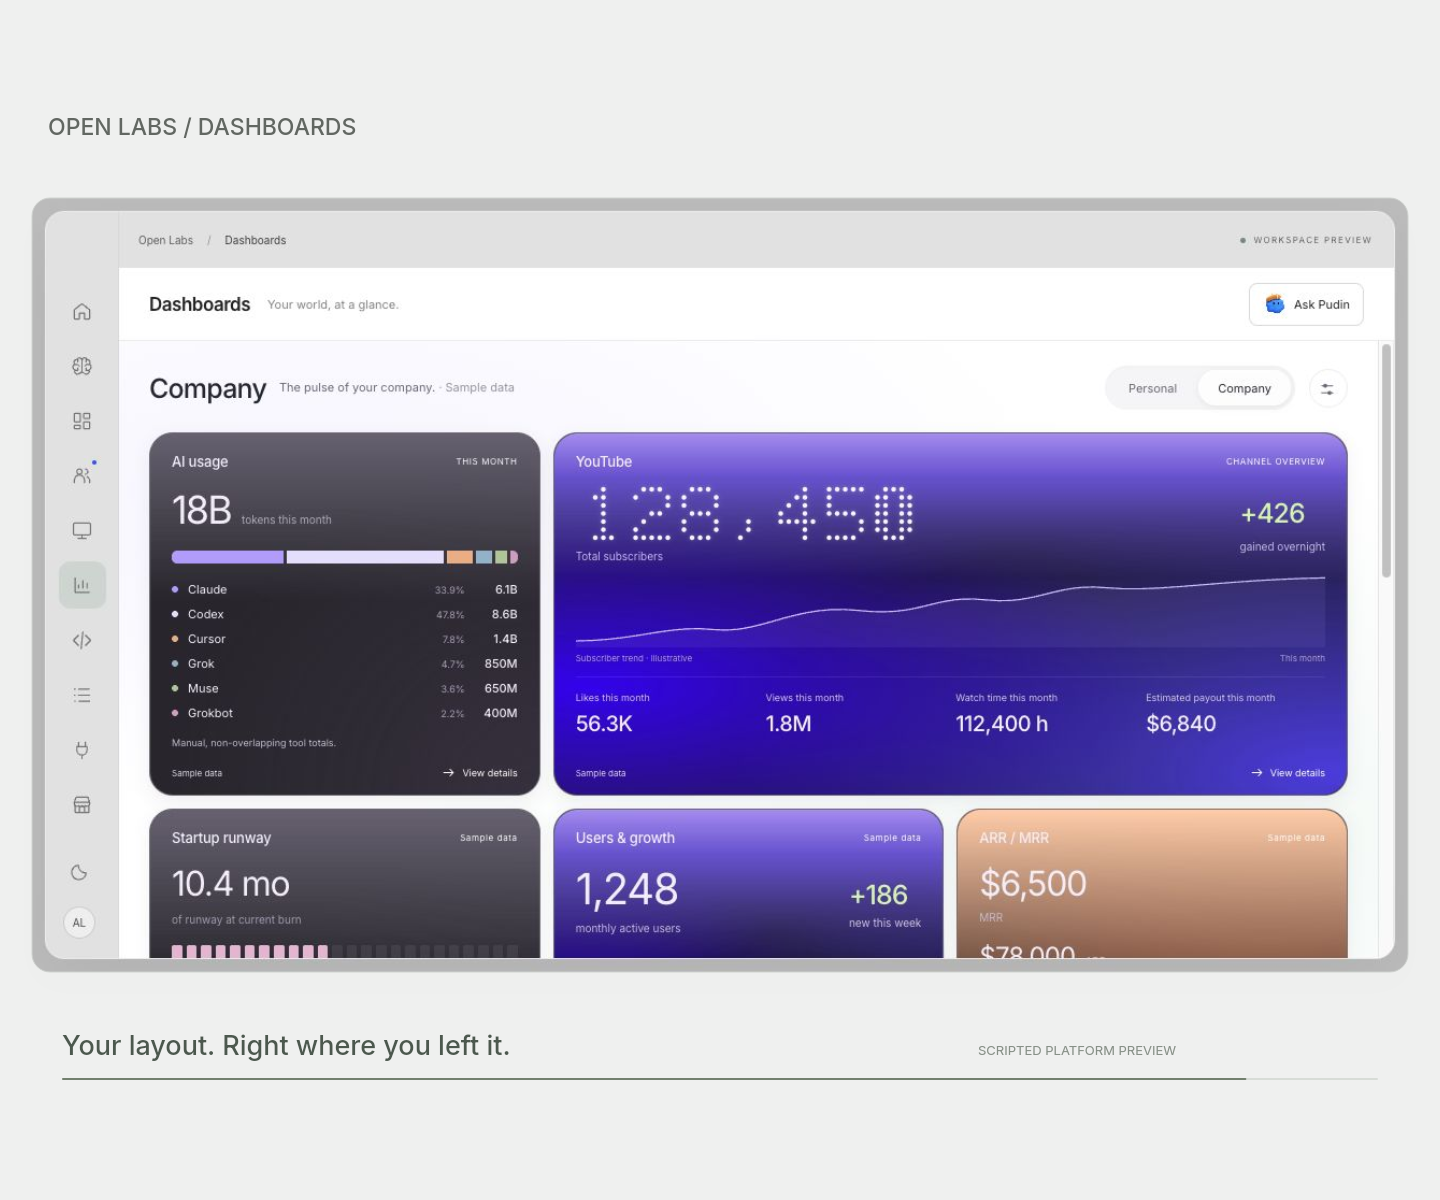The width and height of the screenshot is (1440, 1200).
Task: Click the Ask Pudin button
Action: (x=1306, y=305)
